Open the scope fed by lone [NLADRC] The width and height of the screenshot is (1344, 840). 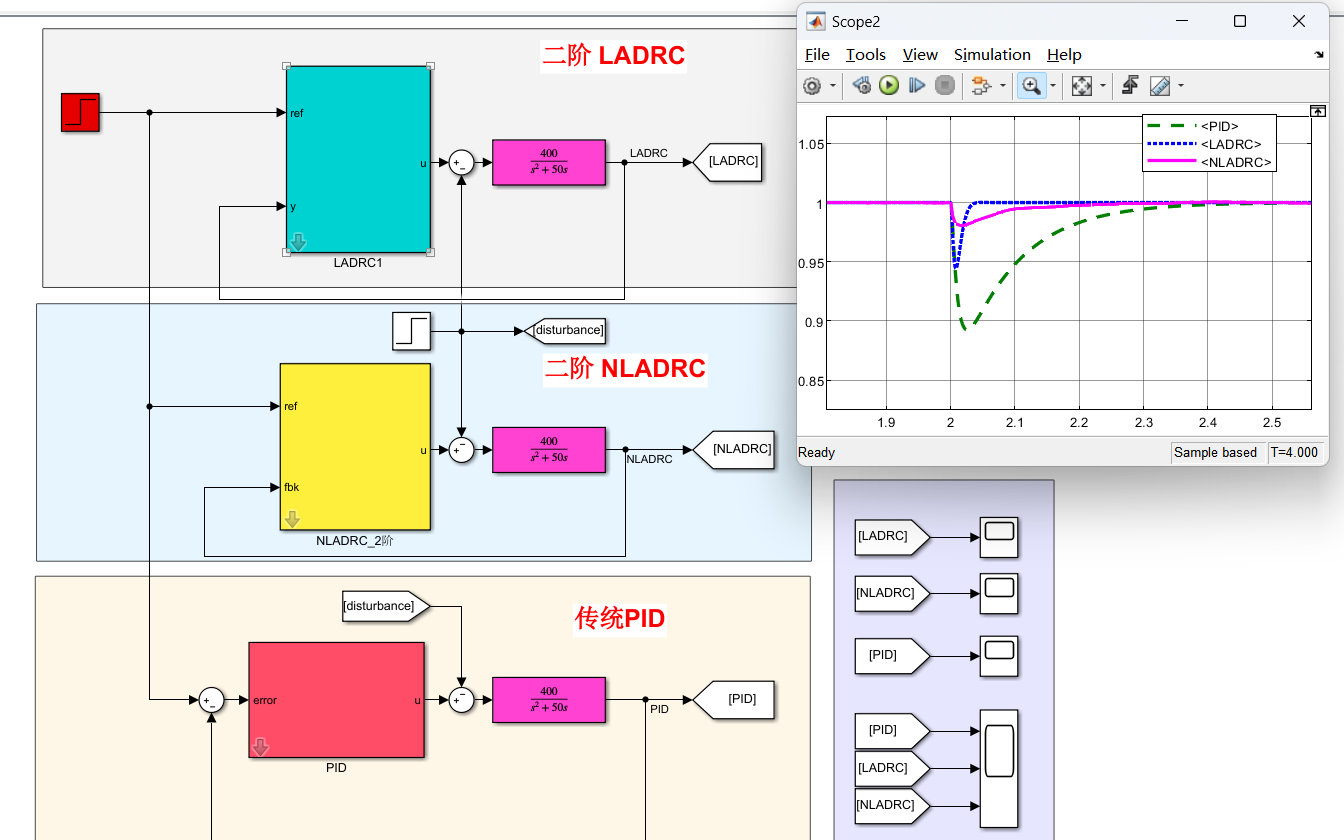pos(999,594)
